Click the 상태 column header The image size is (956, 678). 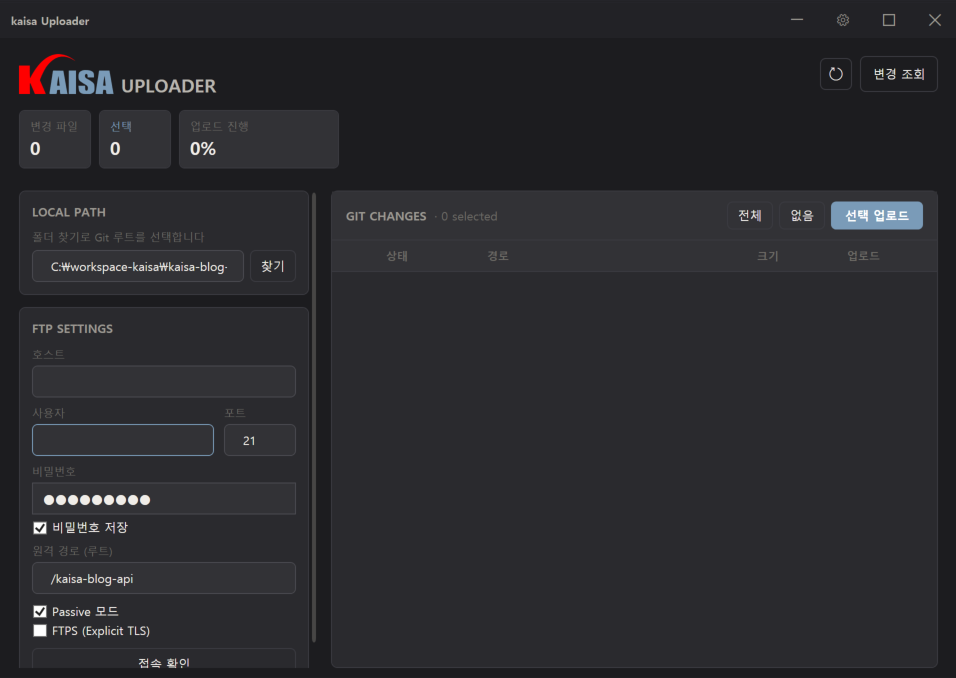coord(397,255)
